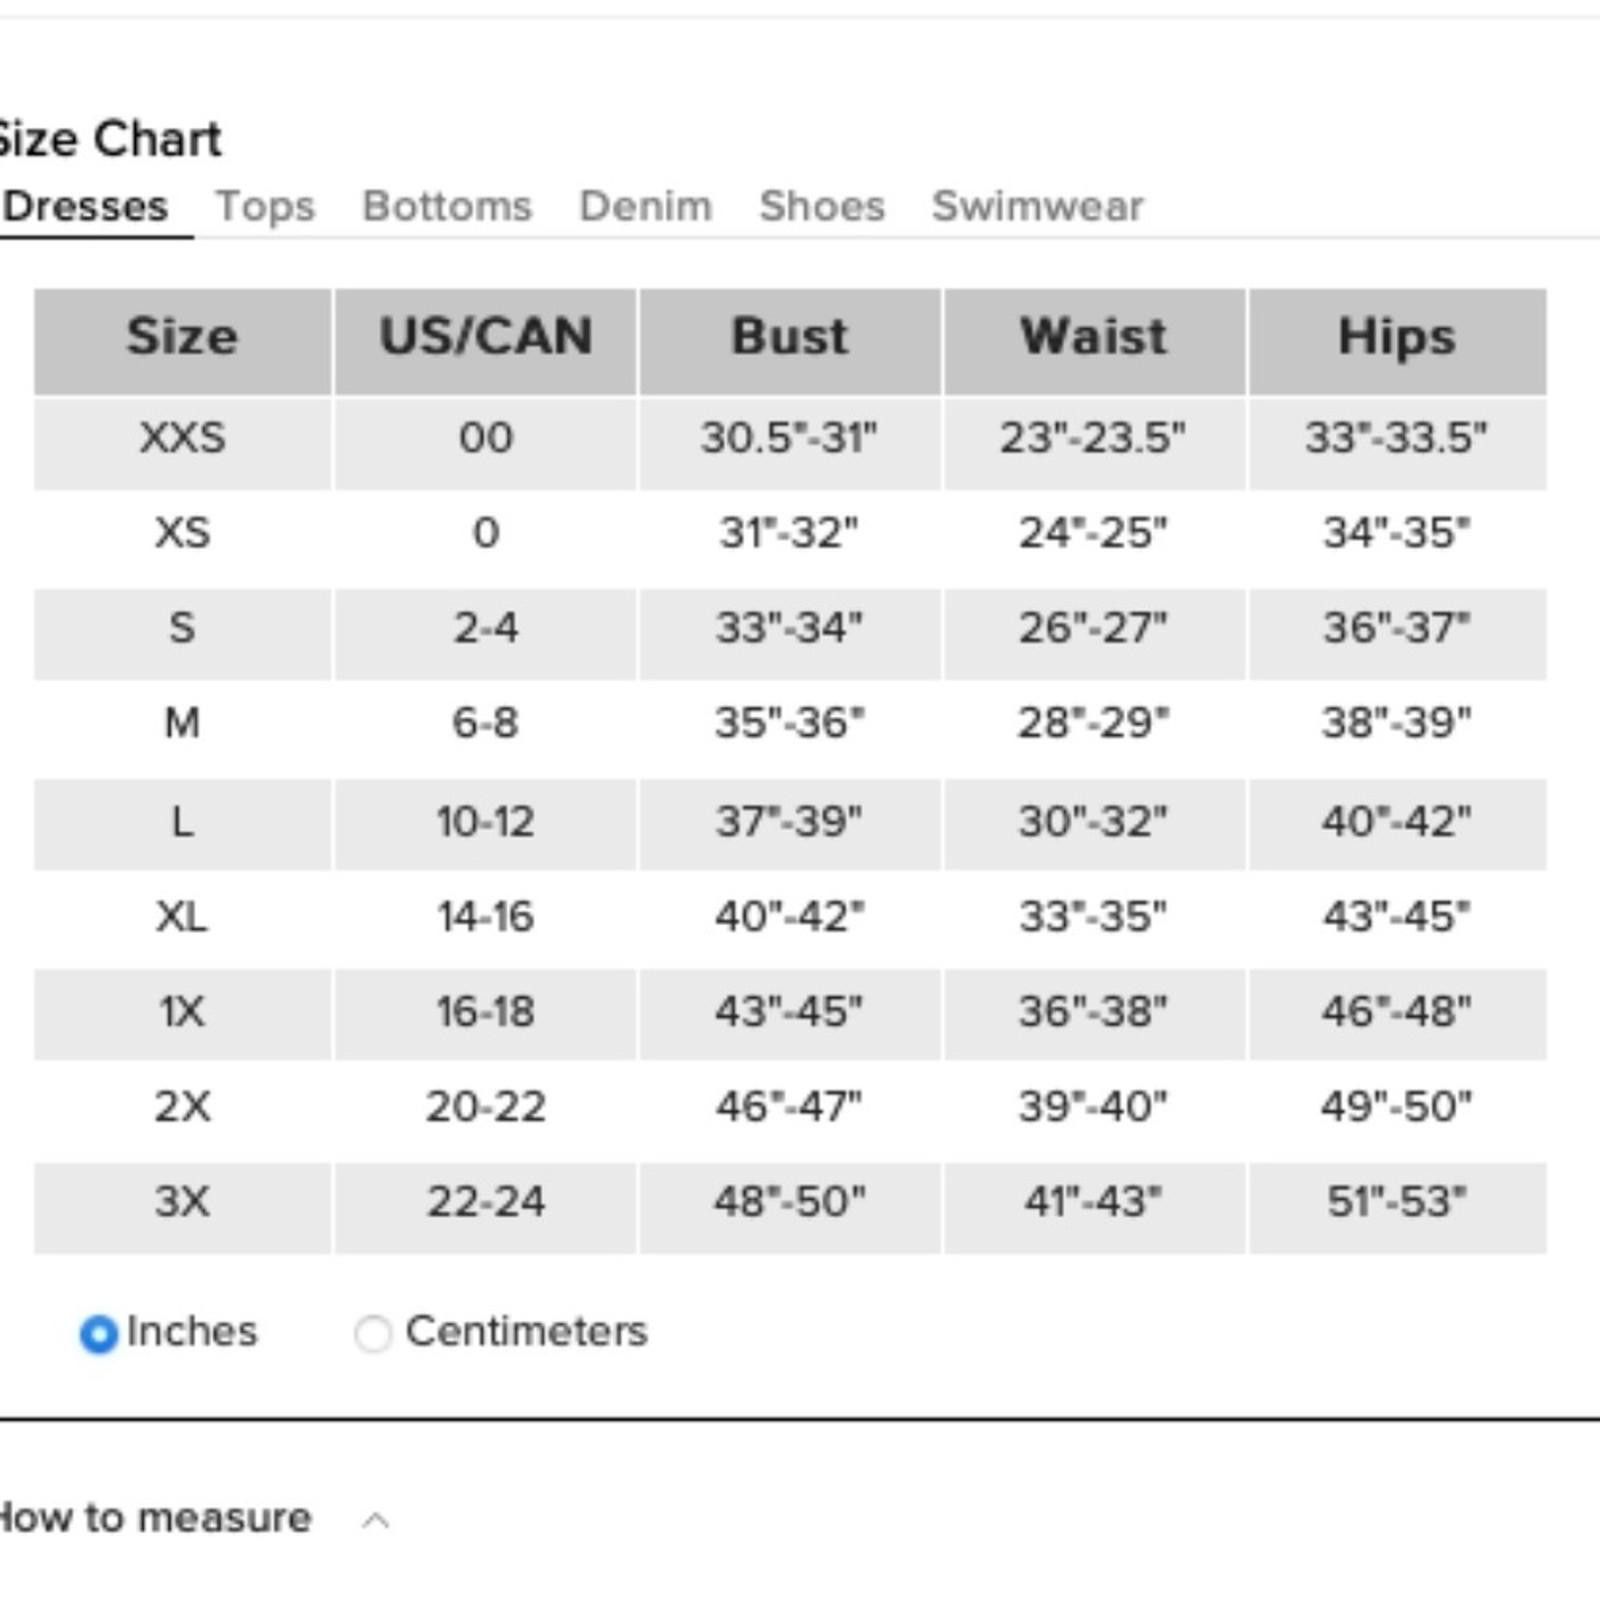The height and width of the screenshot is (1600, 1600).
Task: Open the Shoes size chart tab
Action: [822, 206]
